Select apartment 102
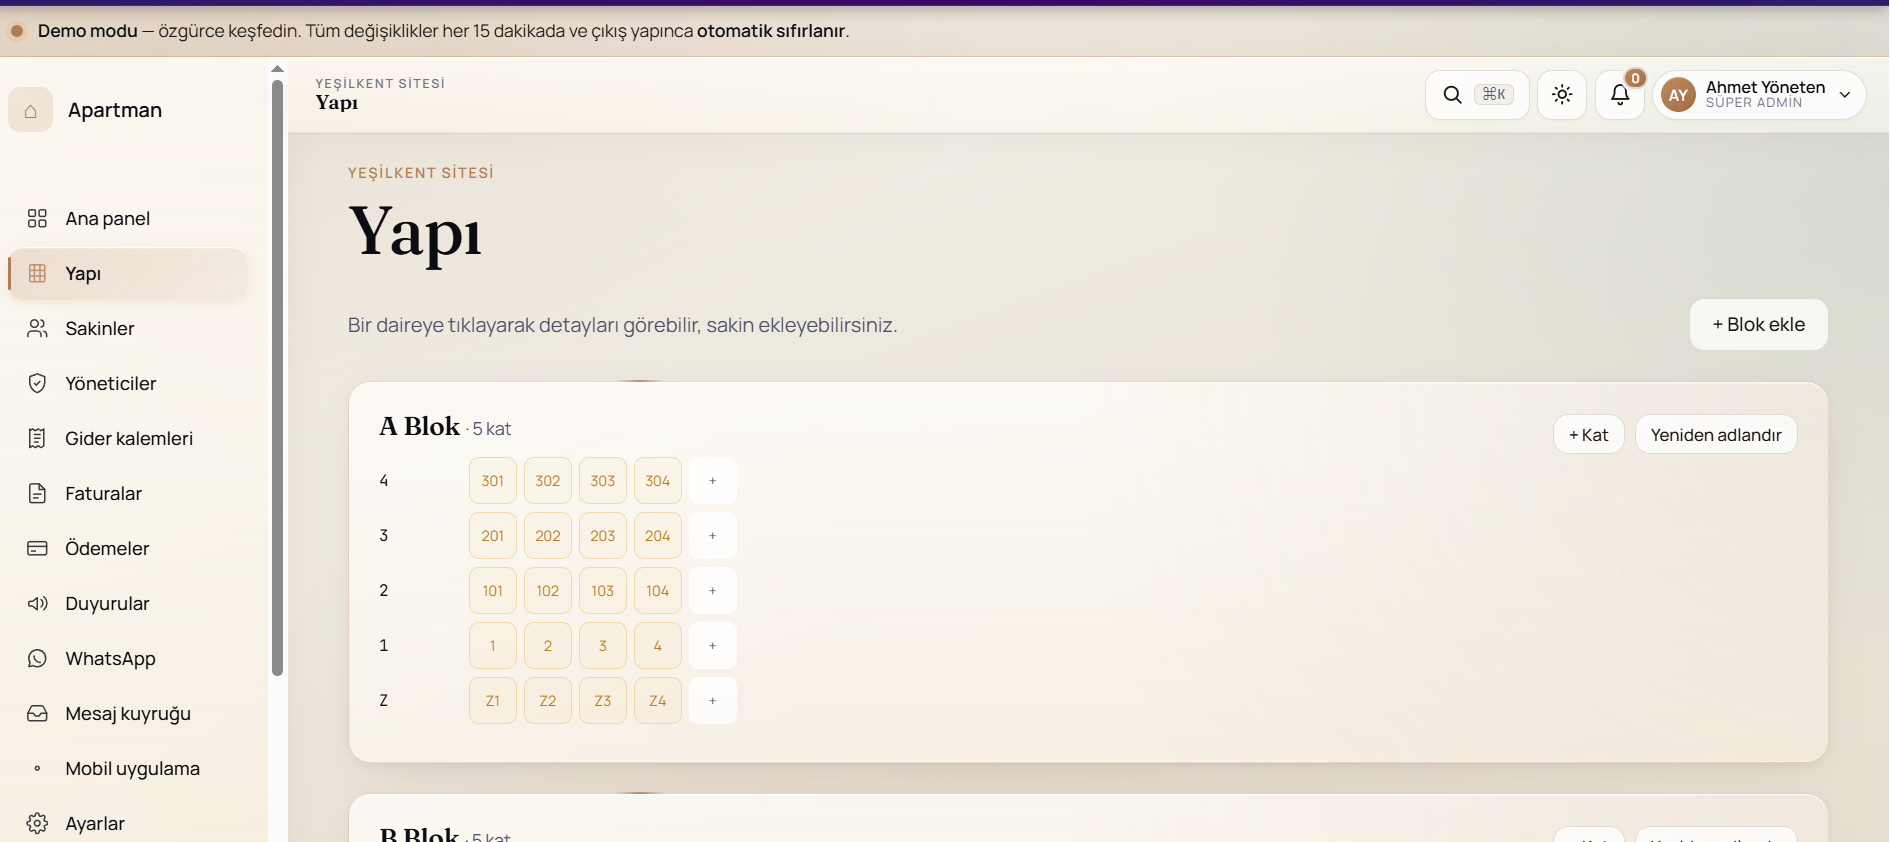The height and width of the screenshot is (842, 1890). (x=548, y=590)
